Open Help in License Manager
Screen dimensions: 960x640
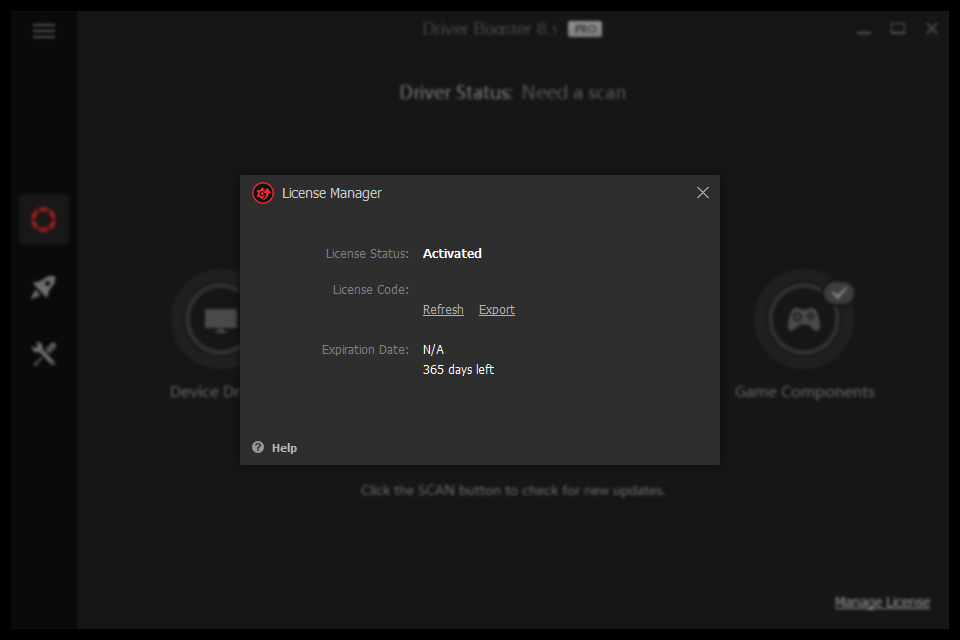point(284,448)
